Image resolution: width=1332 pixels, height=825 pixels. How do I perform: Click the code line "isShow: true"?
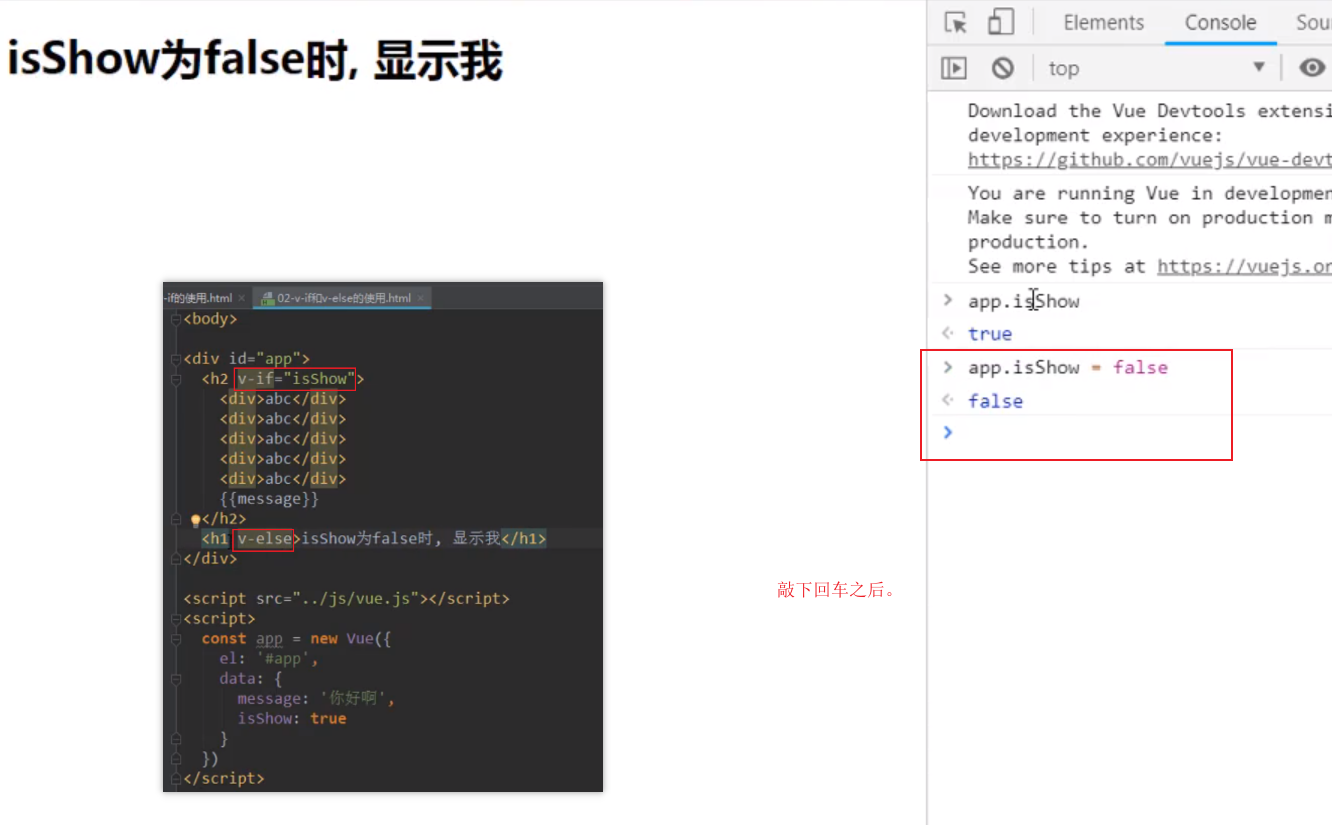[x=291, y=719]
